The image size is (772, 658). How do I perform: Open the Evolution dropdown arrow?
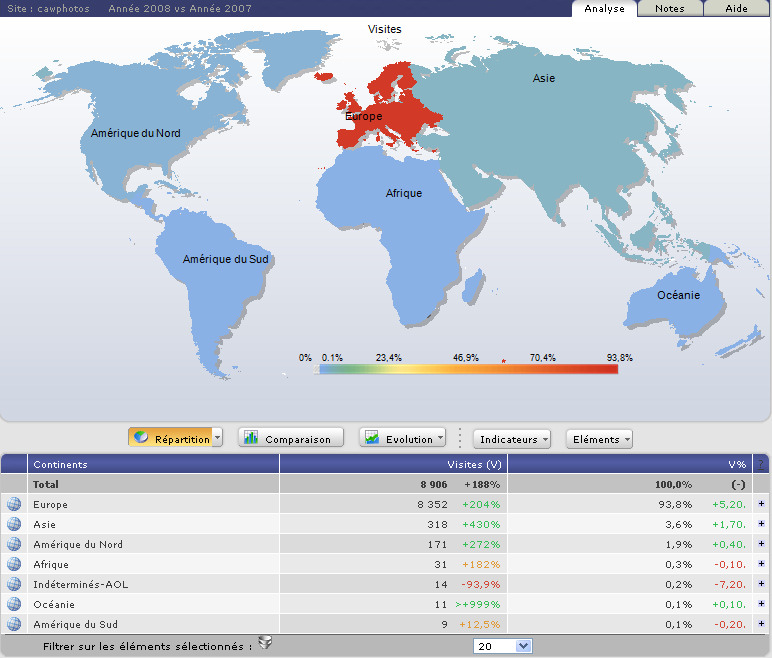[440, 437]
